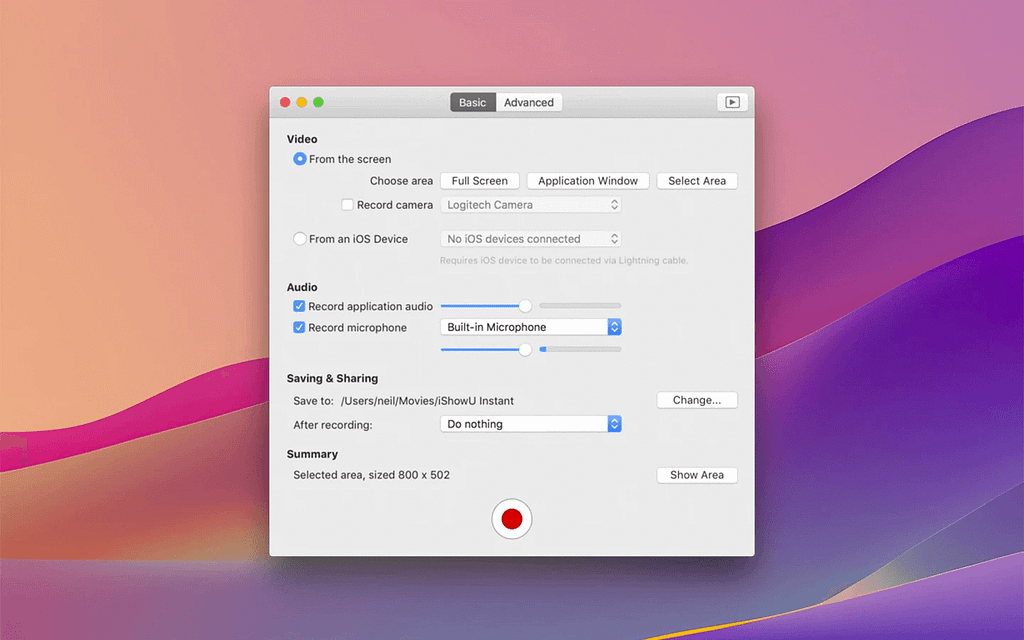
Task: Click the No iOS devices connected selector arrows
Action: coord(614,238)
